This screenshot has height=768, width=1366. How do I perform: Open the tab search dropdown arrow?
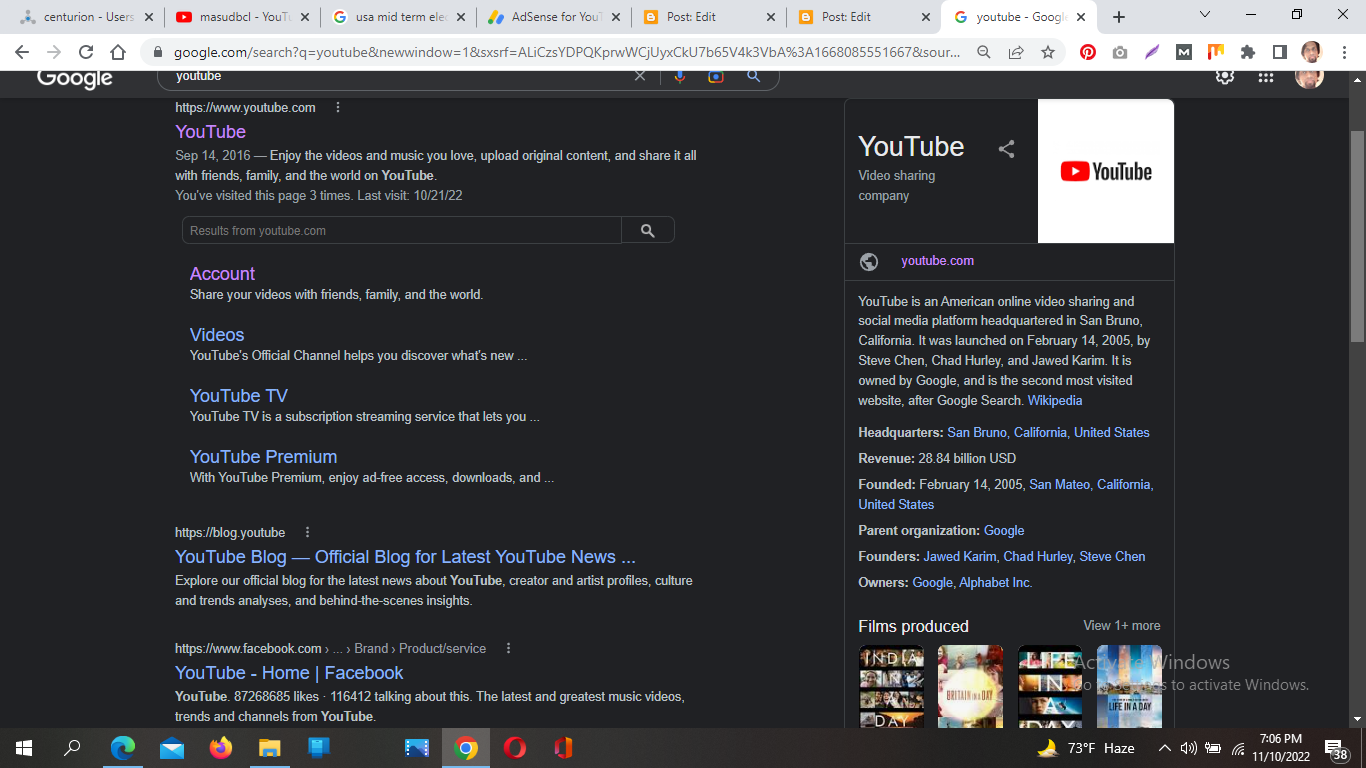click(x=1205, y=15)
